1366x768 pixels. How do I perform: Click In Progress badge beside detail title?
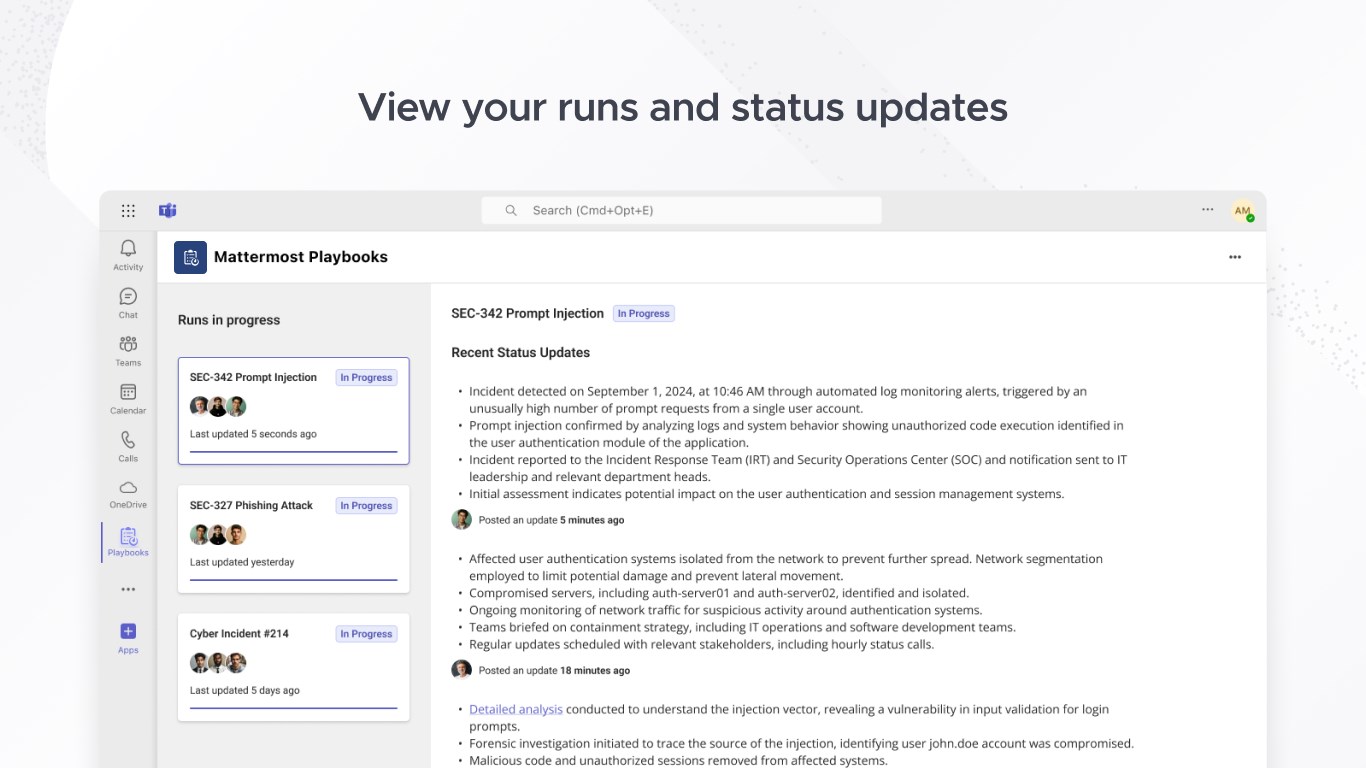pos(644,314)
